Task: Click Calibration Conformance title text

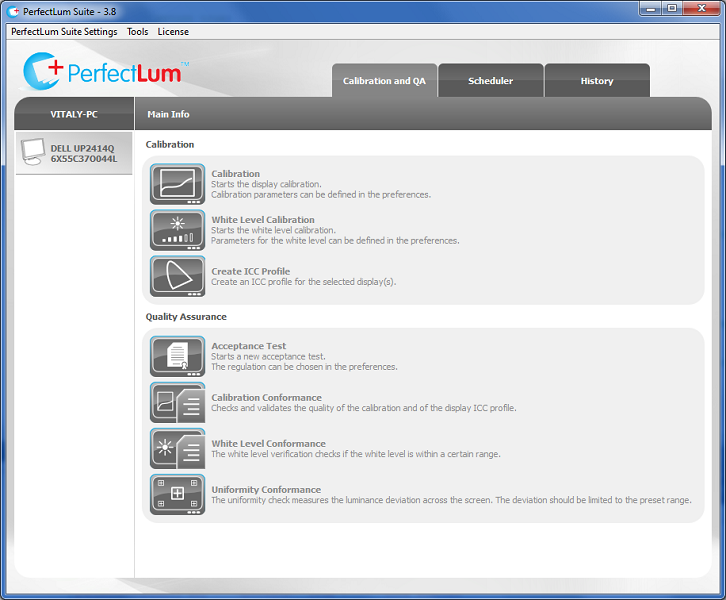Action: (x=266, y=397)
